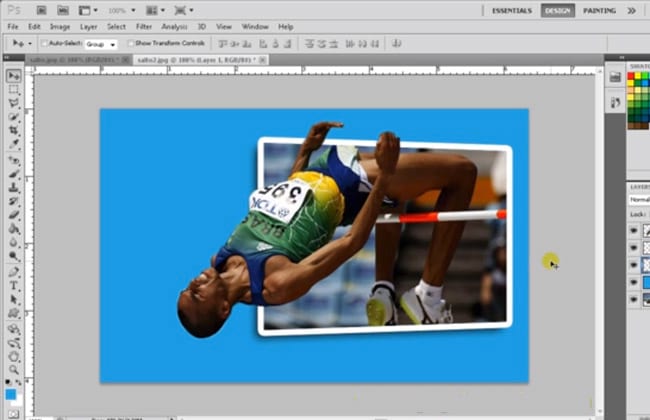The image size is (650, 420).
Task: Open the Image menu
Action: 60,27
